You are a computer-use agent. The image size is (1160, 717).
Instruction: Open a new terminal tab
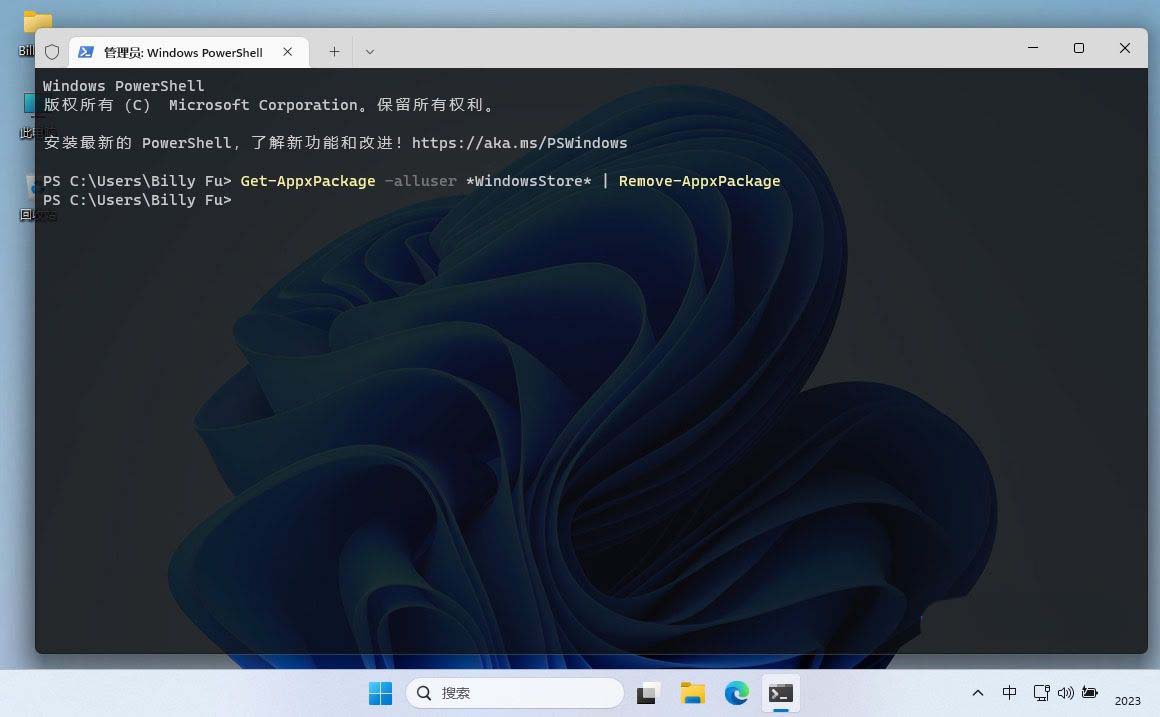point(334,52)
